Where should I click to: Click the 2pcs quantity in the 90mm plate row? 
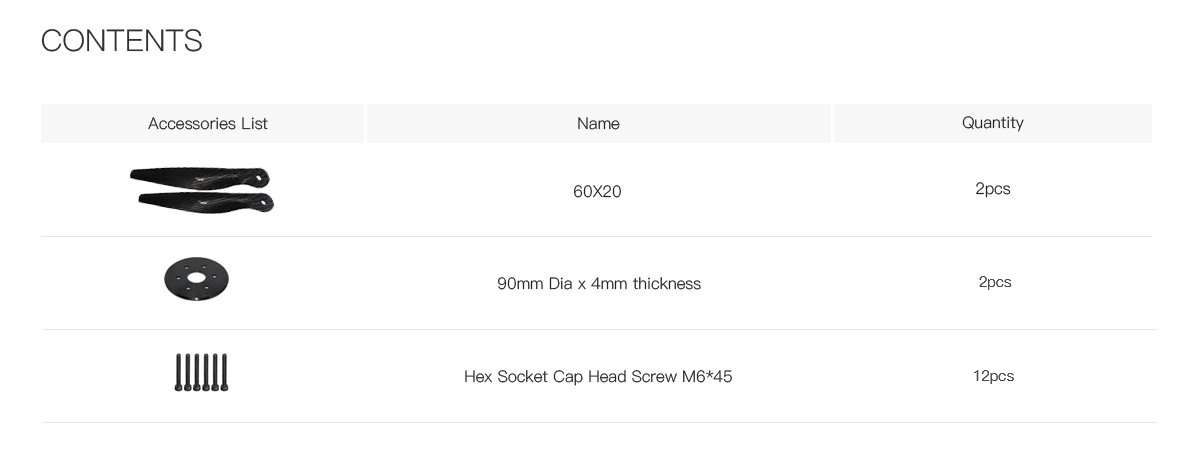pyautogui.click(x=994, y=282)
